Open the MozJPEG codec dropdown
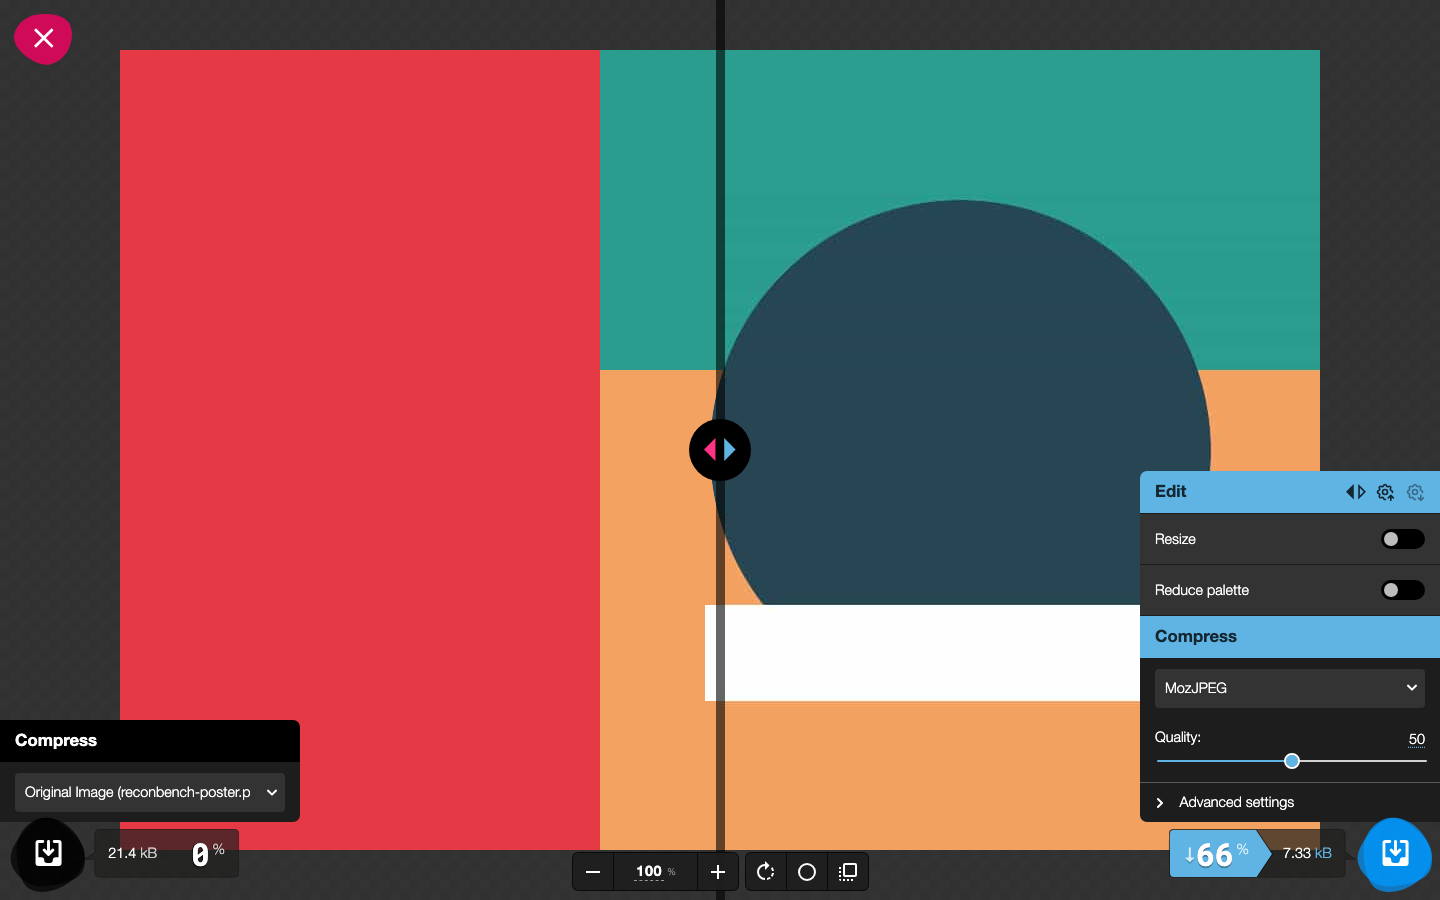 pyautogui.click(x=1290, y=688)
